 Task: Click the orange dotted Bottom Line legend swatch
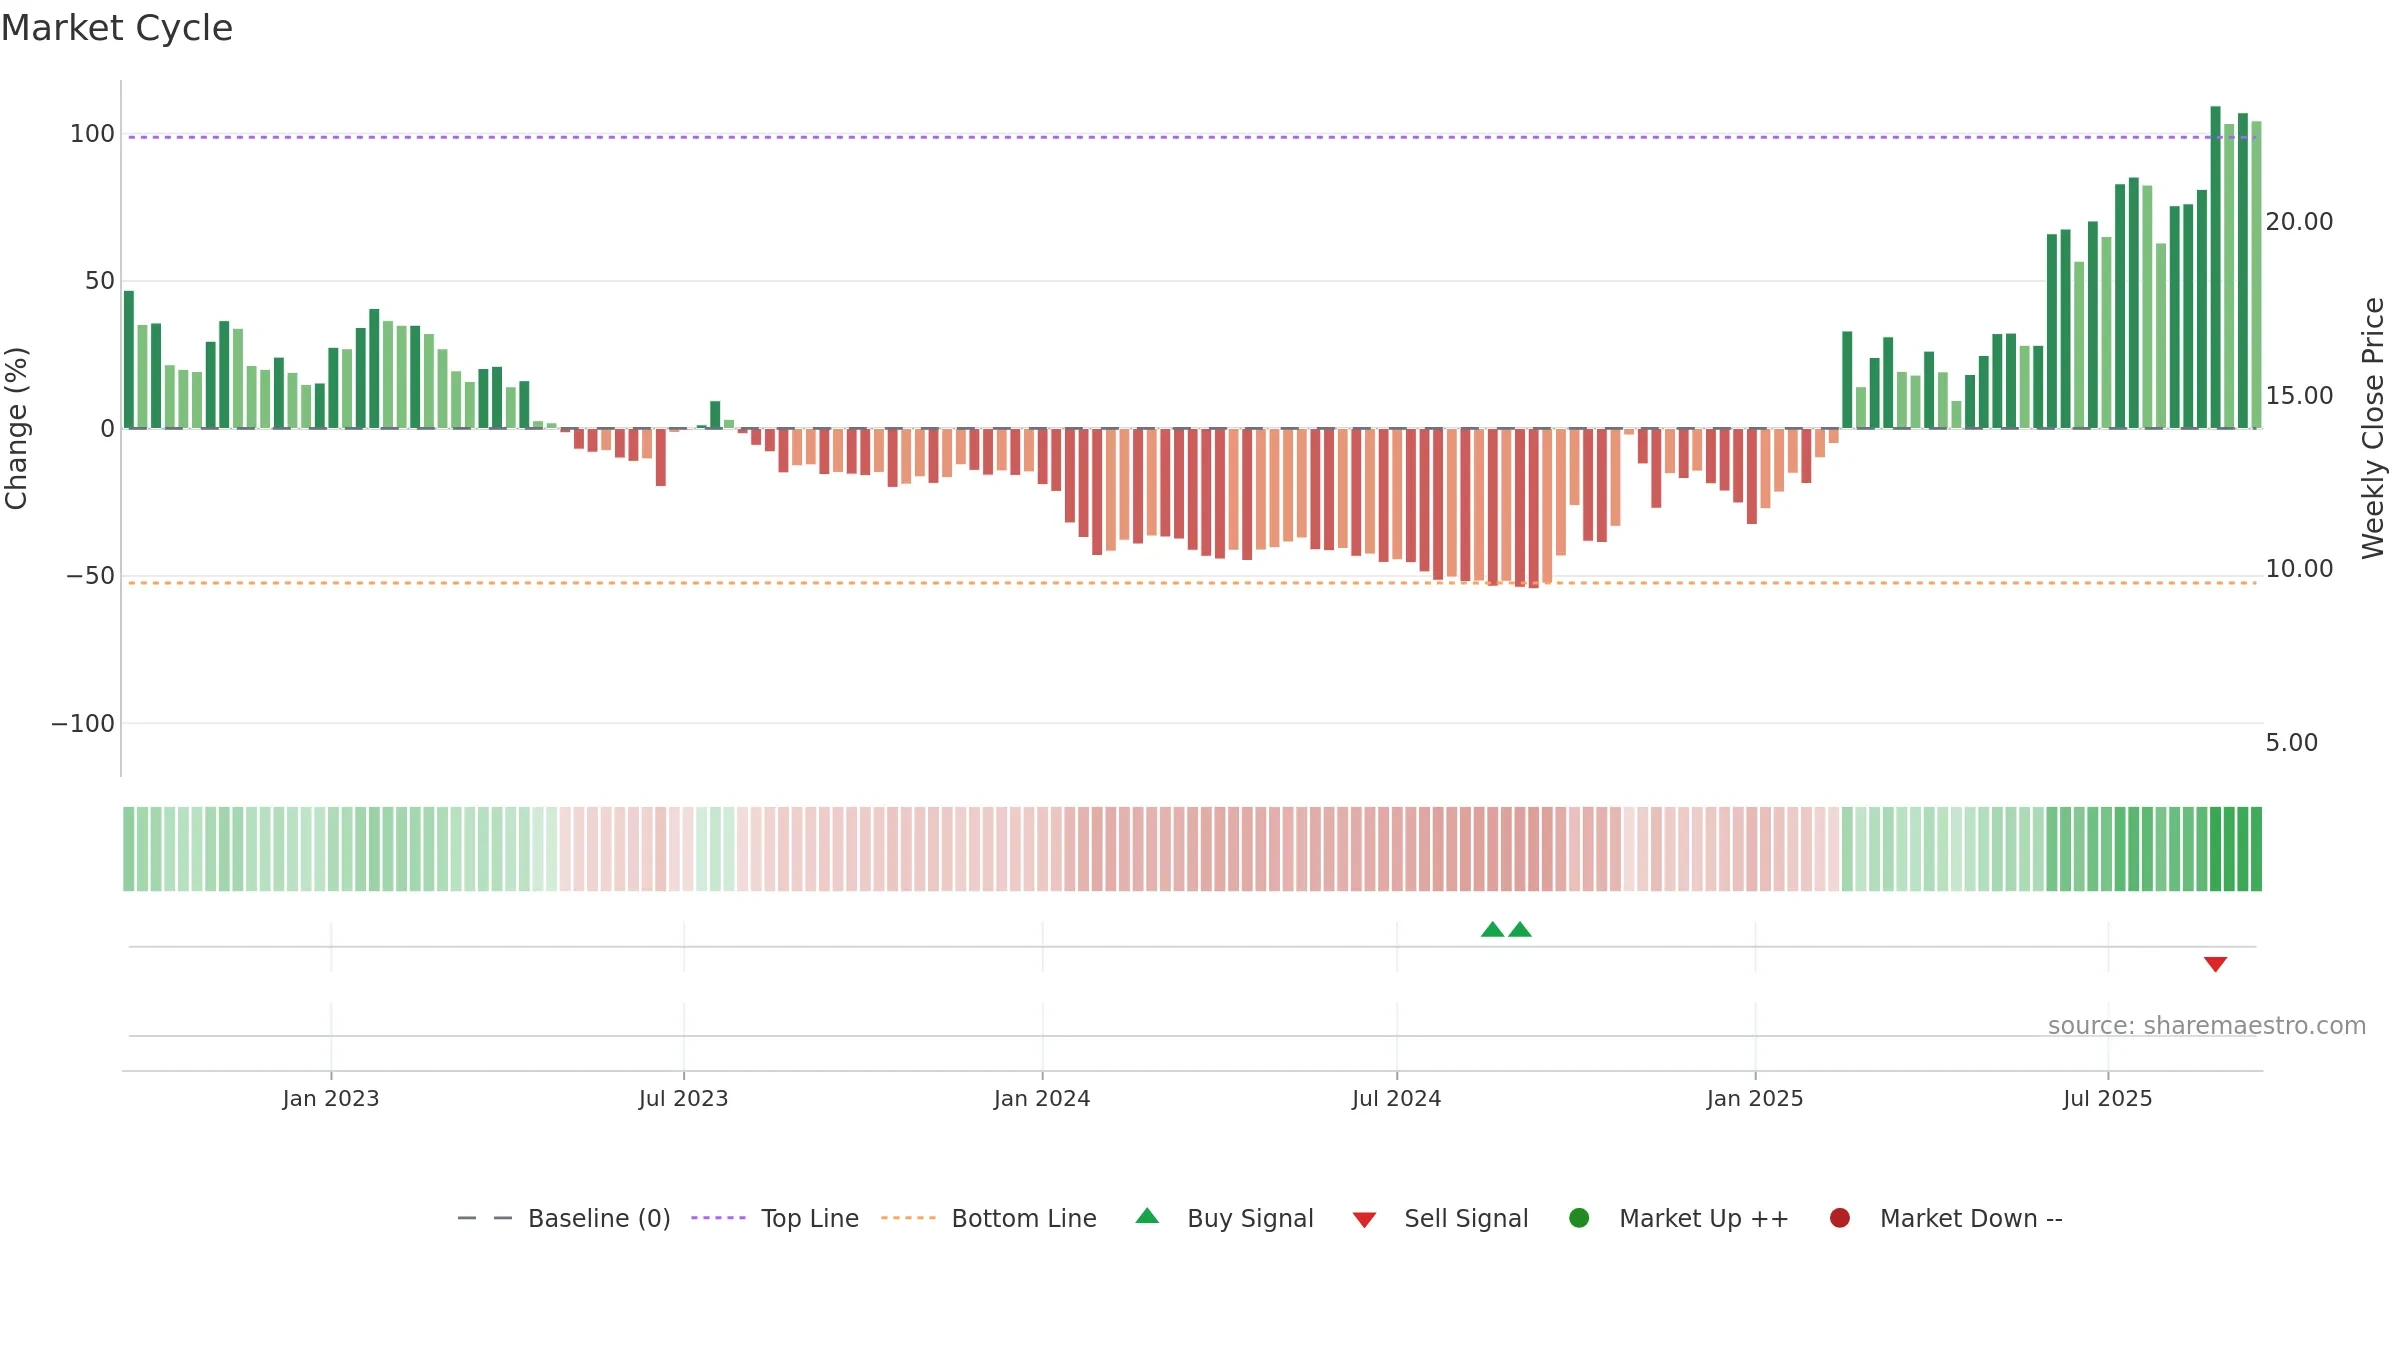tap(908, 1218)
